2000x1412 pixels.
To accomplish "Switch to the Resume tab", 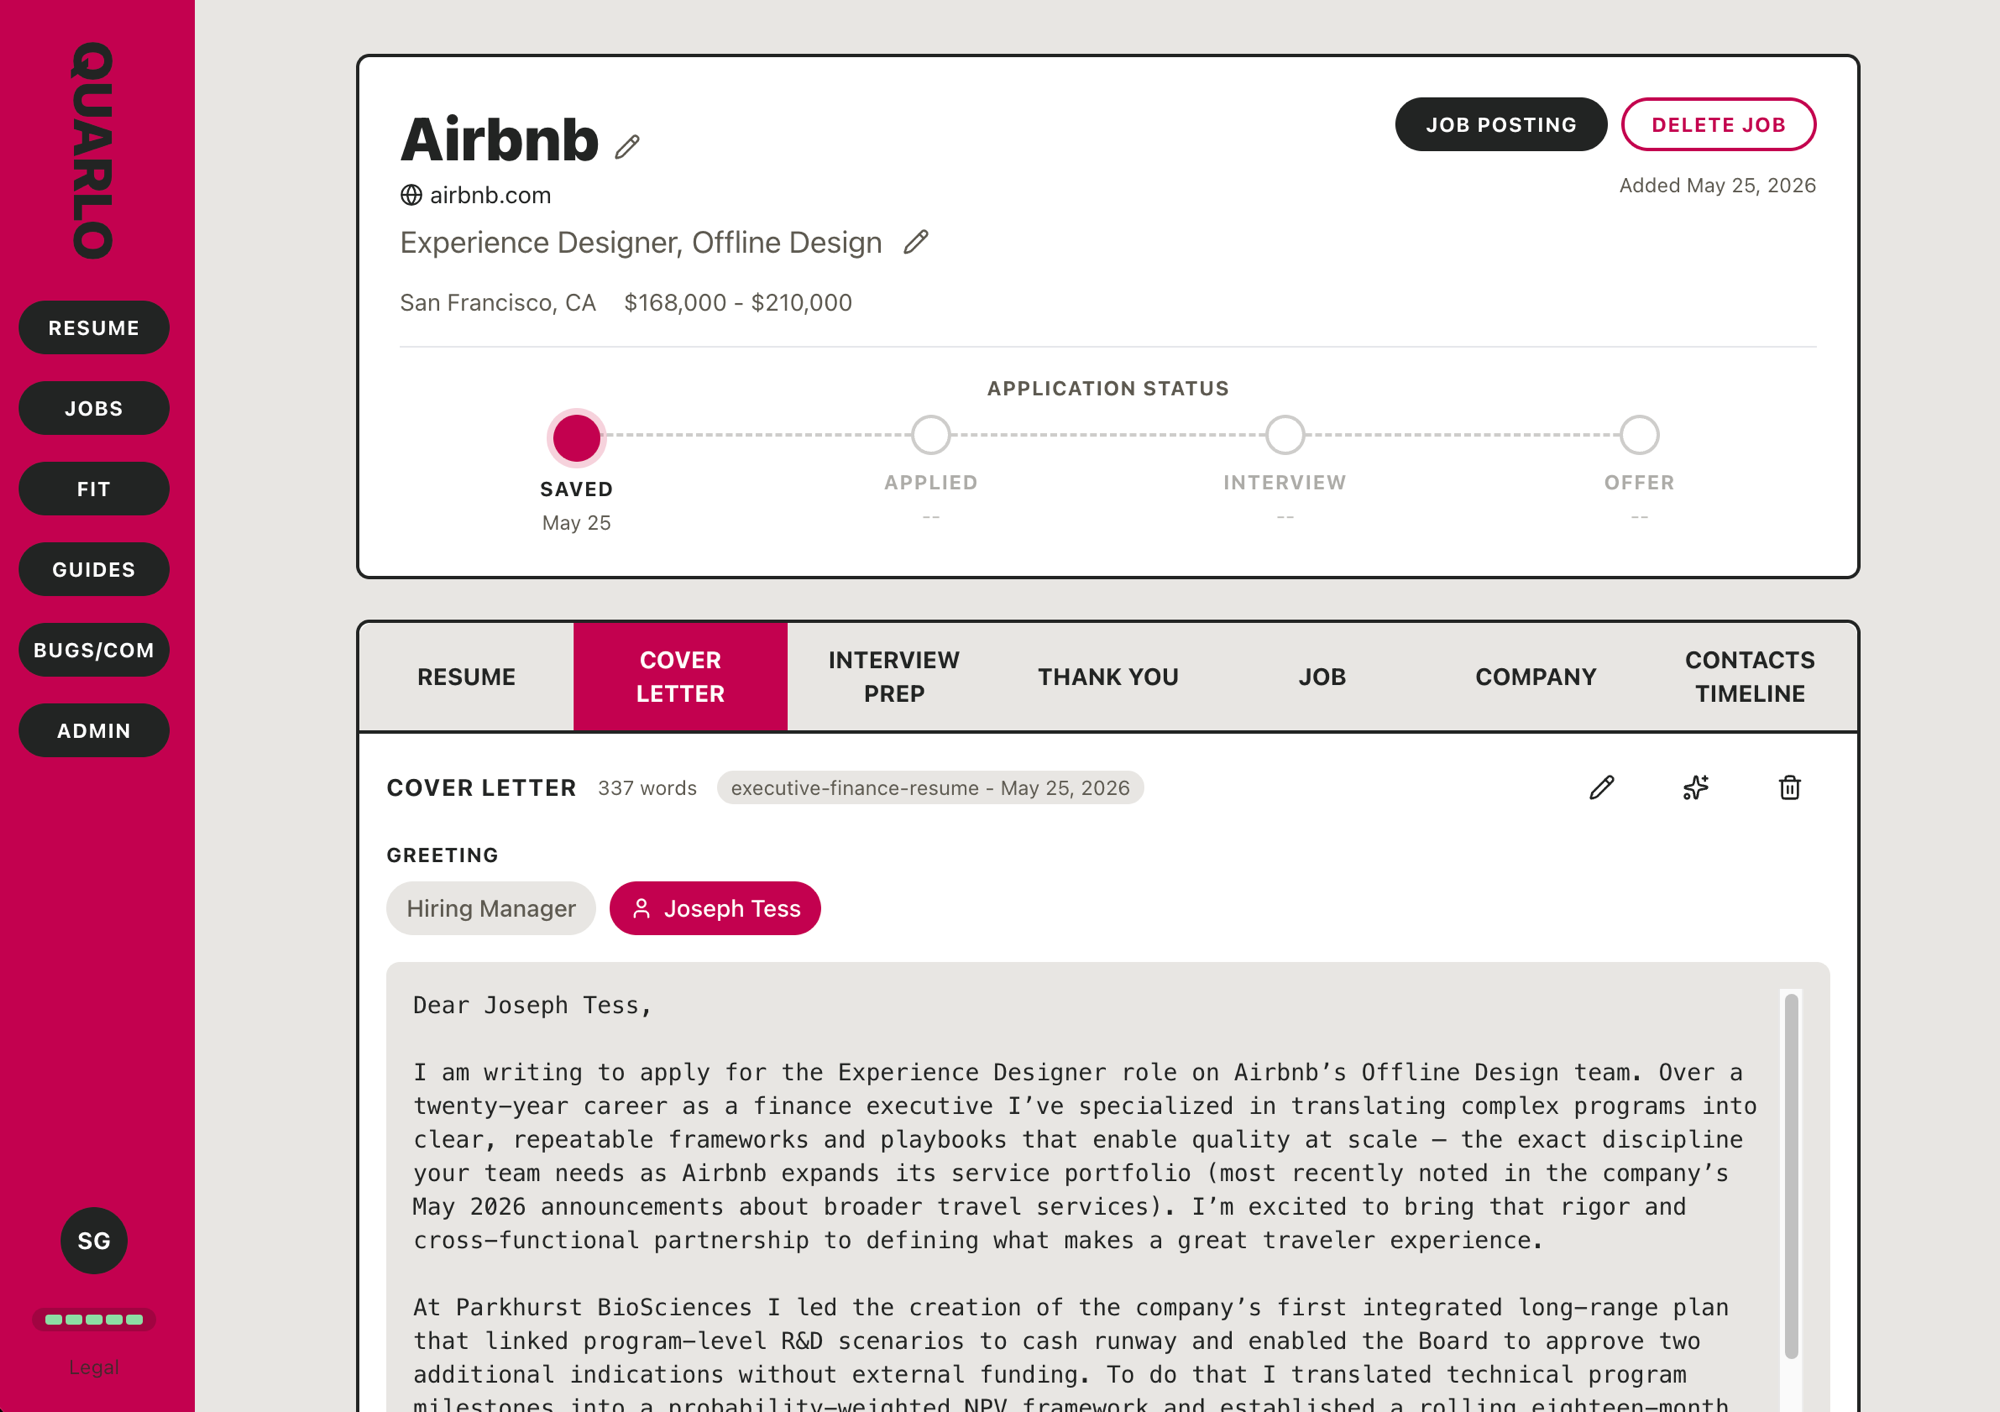I will point(467,677).
